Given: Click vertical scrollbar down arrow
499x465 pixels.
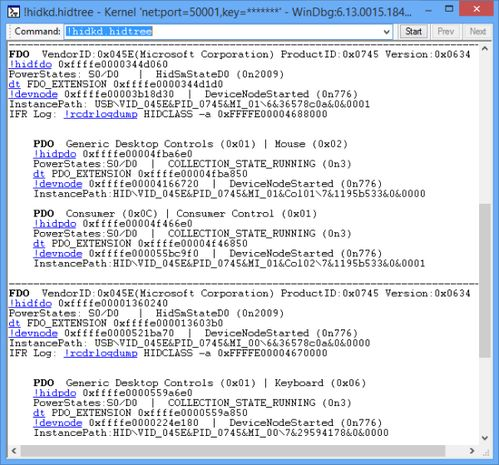Looking at the screenshot, I should point(485,438).
